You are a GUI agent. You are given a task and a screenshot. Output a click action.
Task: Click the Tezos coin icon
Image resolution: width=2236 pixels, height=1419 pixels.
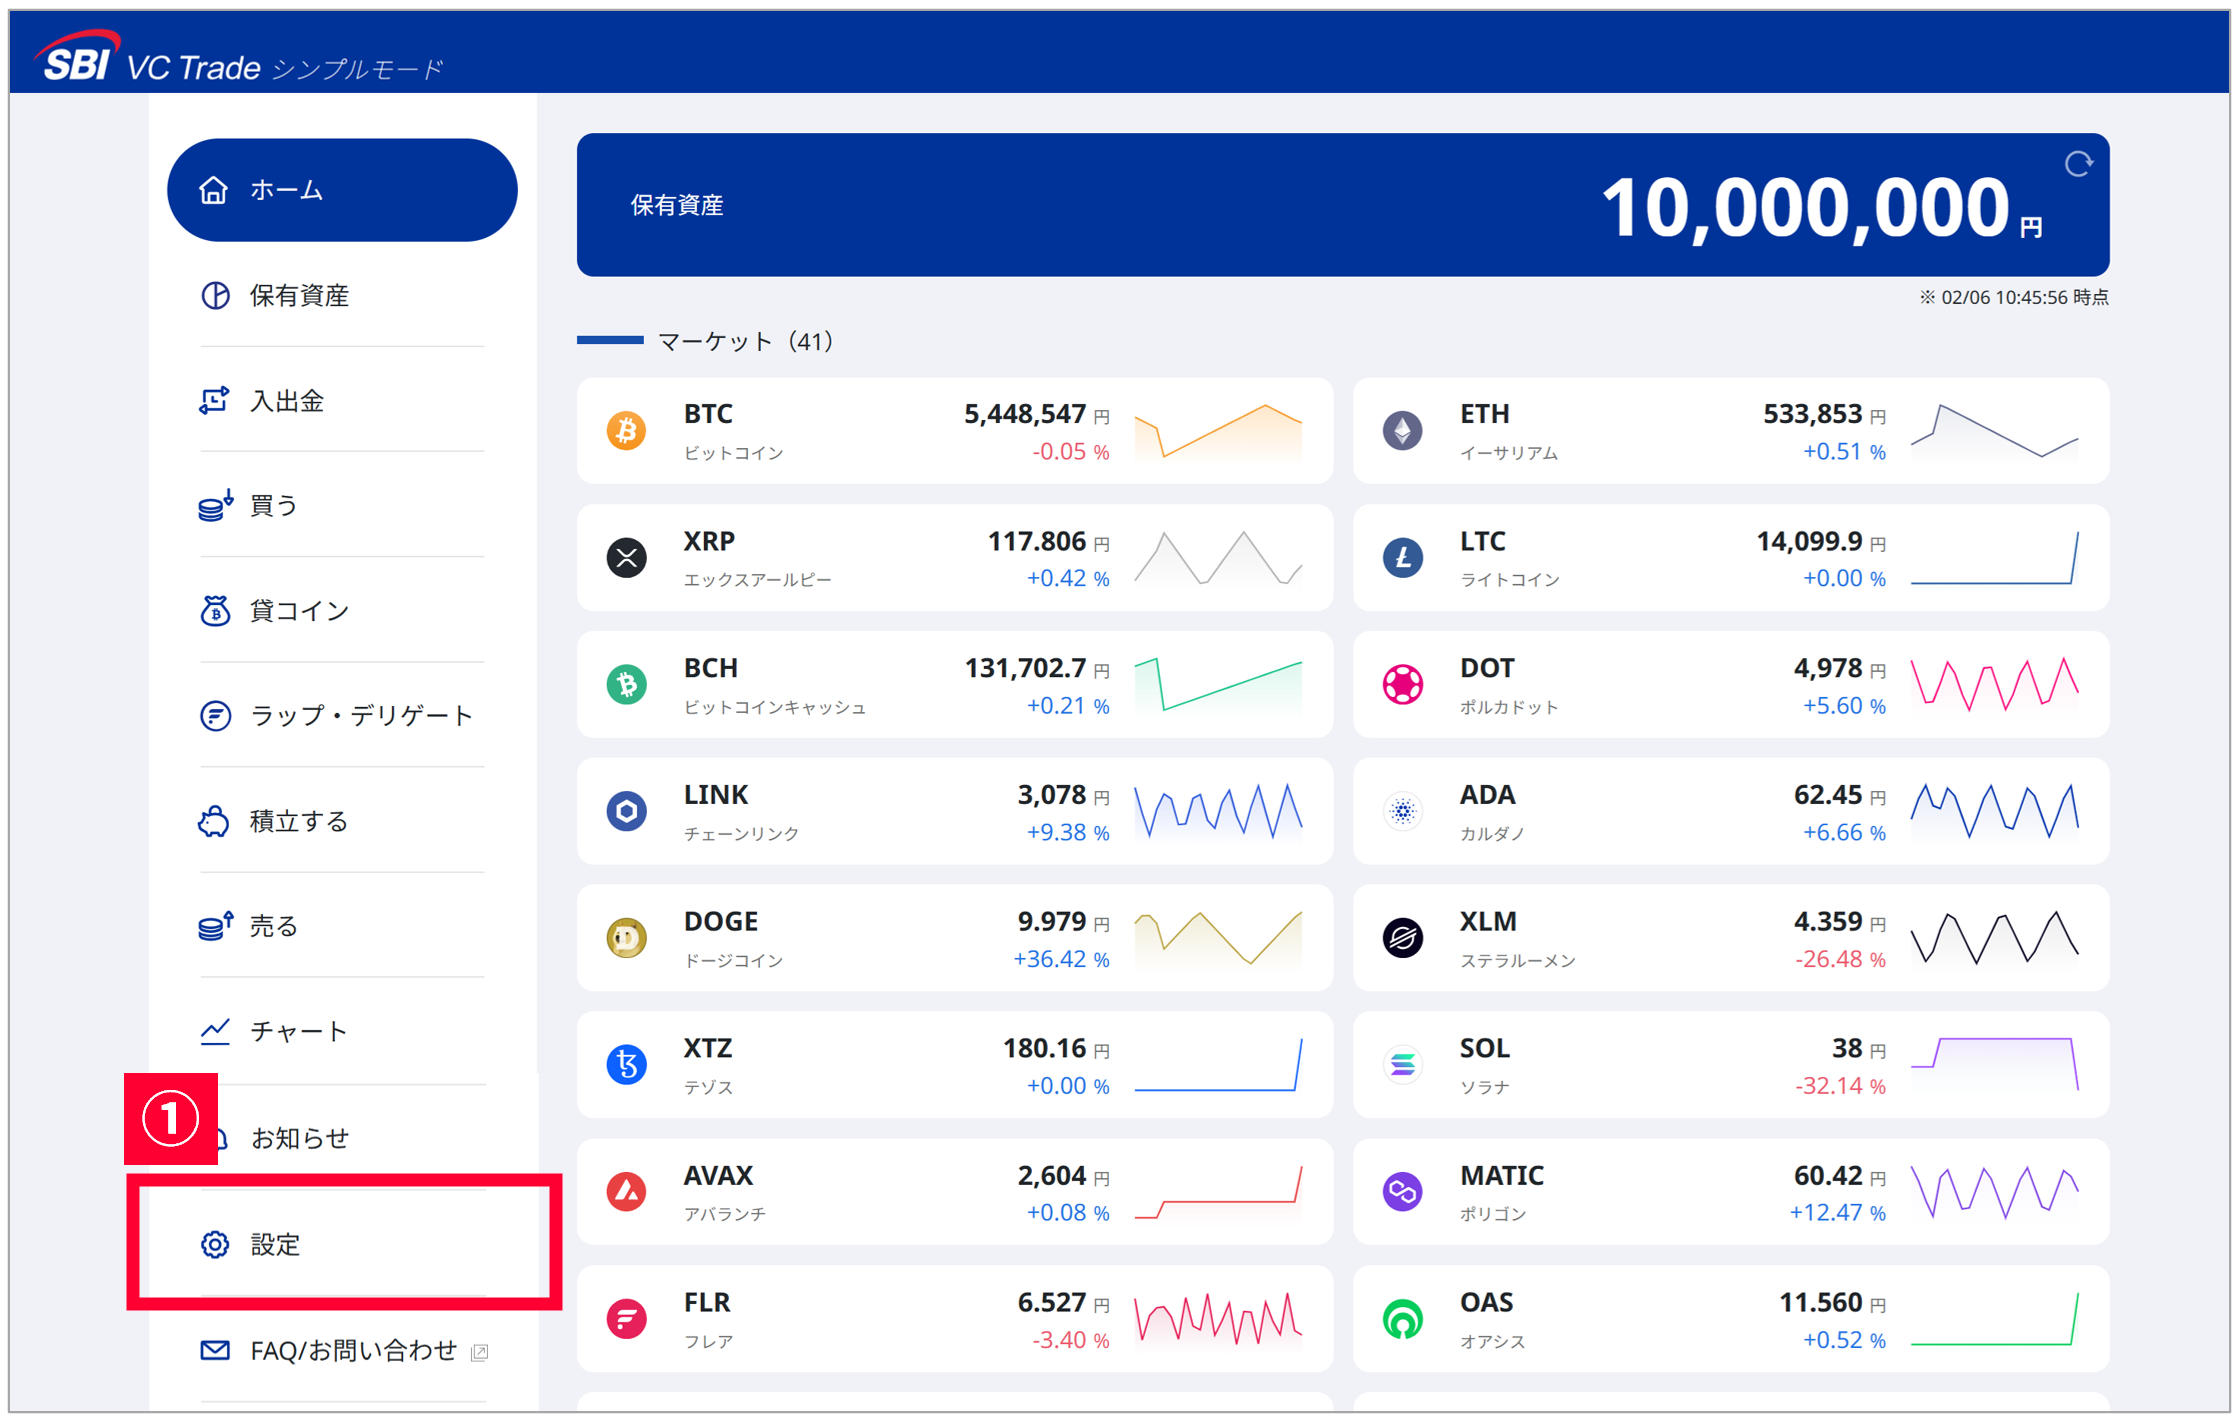point(626,1065)
